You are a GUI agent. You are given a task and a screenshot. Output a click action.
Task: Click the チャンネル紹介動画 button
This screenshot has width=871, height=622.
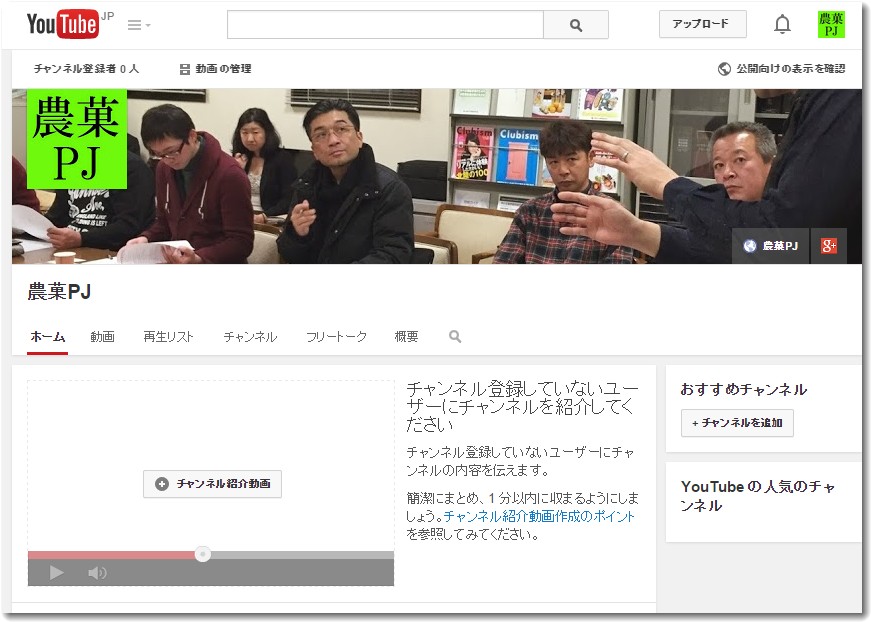212,483
